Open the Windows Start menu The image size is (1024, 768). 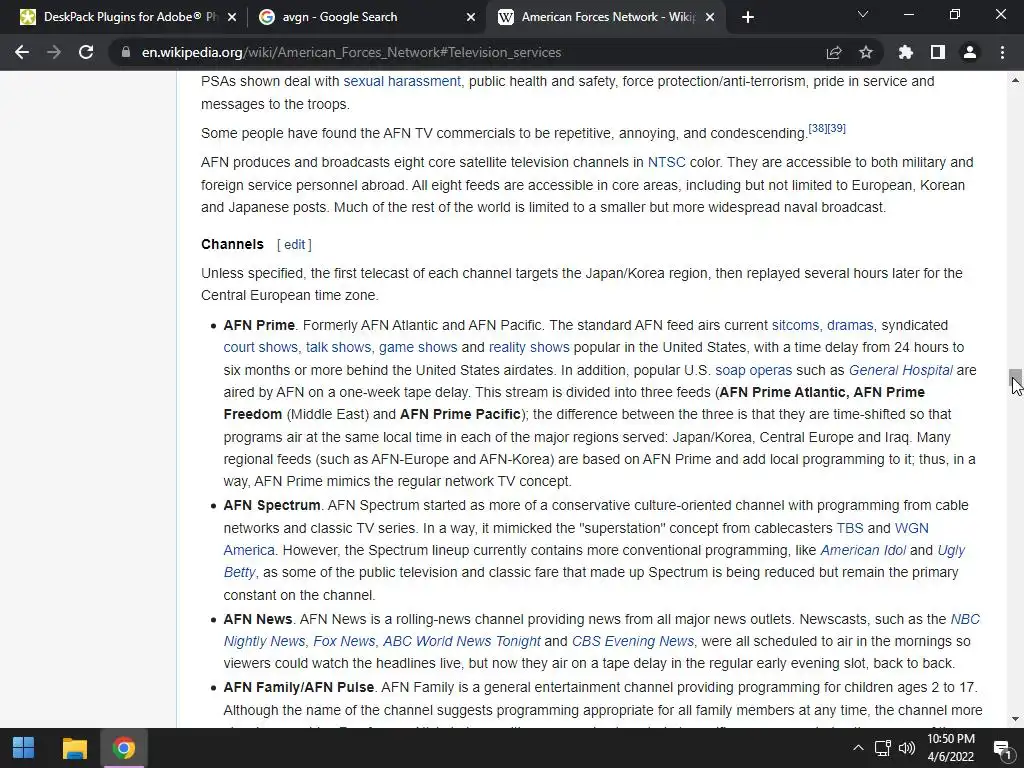click(x=24, y=748)
